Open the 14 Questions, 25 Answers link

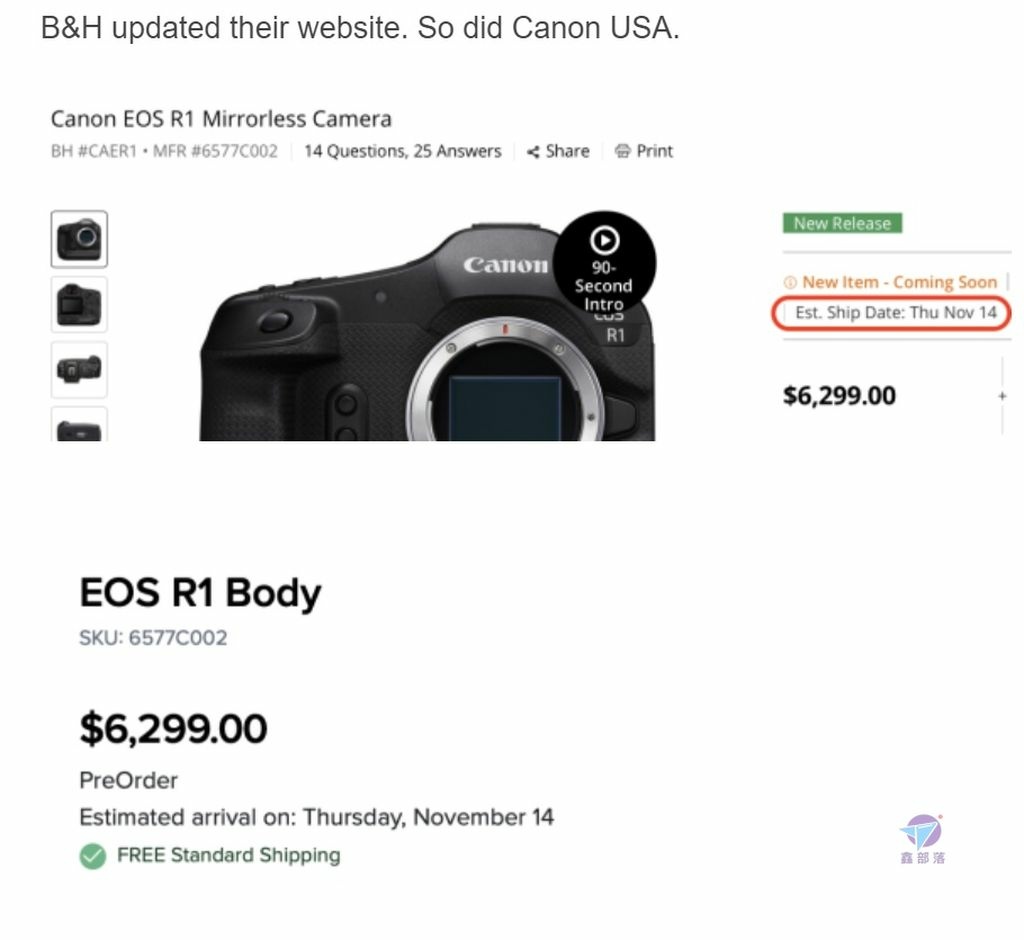click(403, 152)
